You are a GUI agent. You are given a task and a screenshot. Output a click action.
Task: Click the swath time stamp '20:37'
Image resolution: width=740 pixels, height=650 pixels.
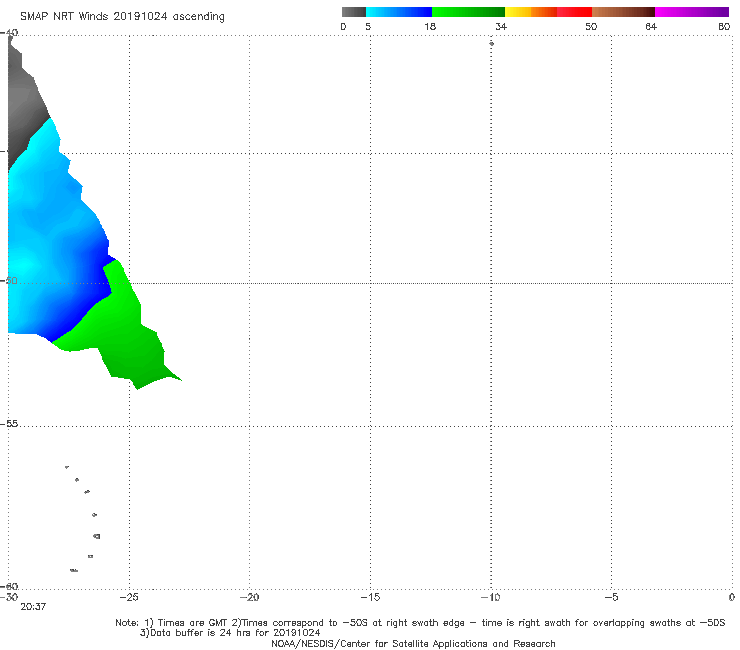pos(33,607)
